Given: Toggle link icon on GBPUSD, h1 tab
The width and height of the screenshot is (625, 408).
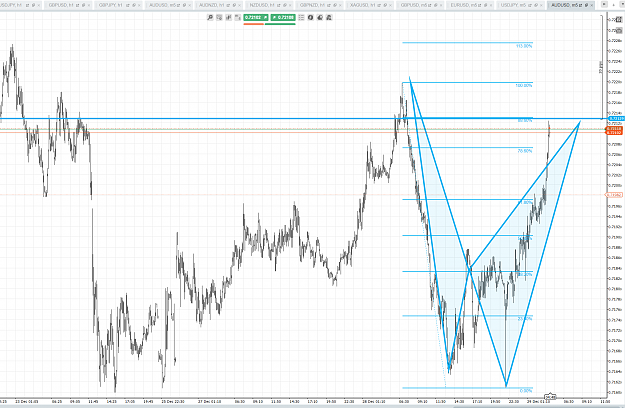Looking at the screenshot, I should (83, 5).
